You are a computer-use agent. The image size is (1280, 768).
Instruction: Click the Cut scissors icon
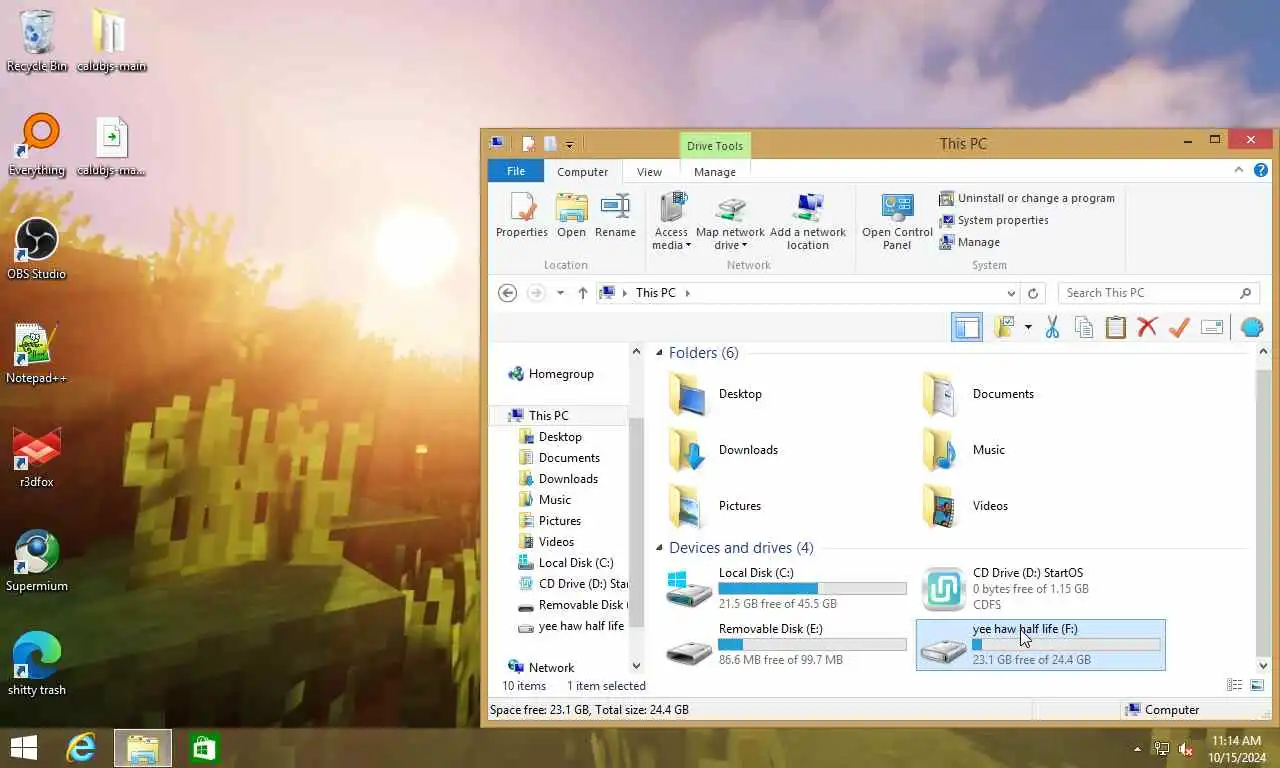1052,327
